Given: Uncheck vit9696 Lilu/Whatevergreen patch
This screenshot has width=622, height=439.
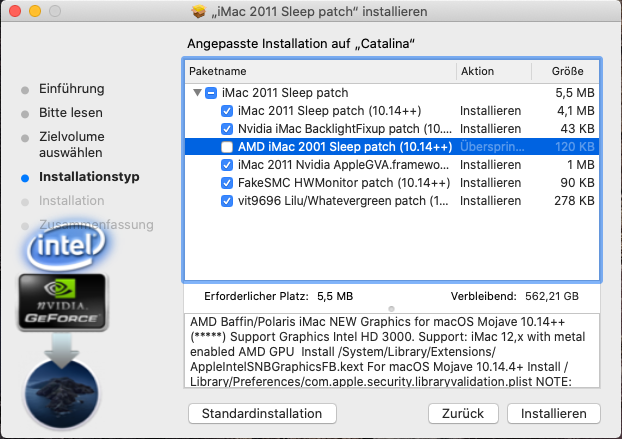Looking at the screenshot, I should (227, 201).
